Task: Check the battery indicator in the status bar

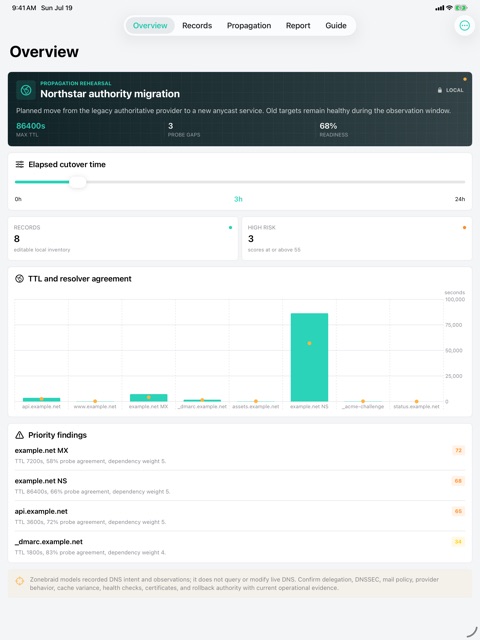Action: click(461, 8)
